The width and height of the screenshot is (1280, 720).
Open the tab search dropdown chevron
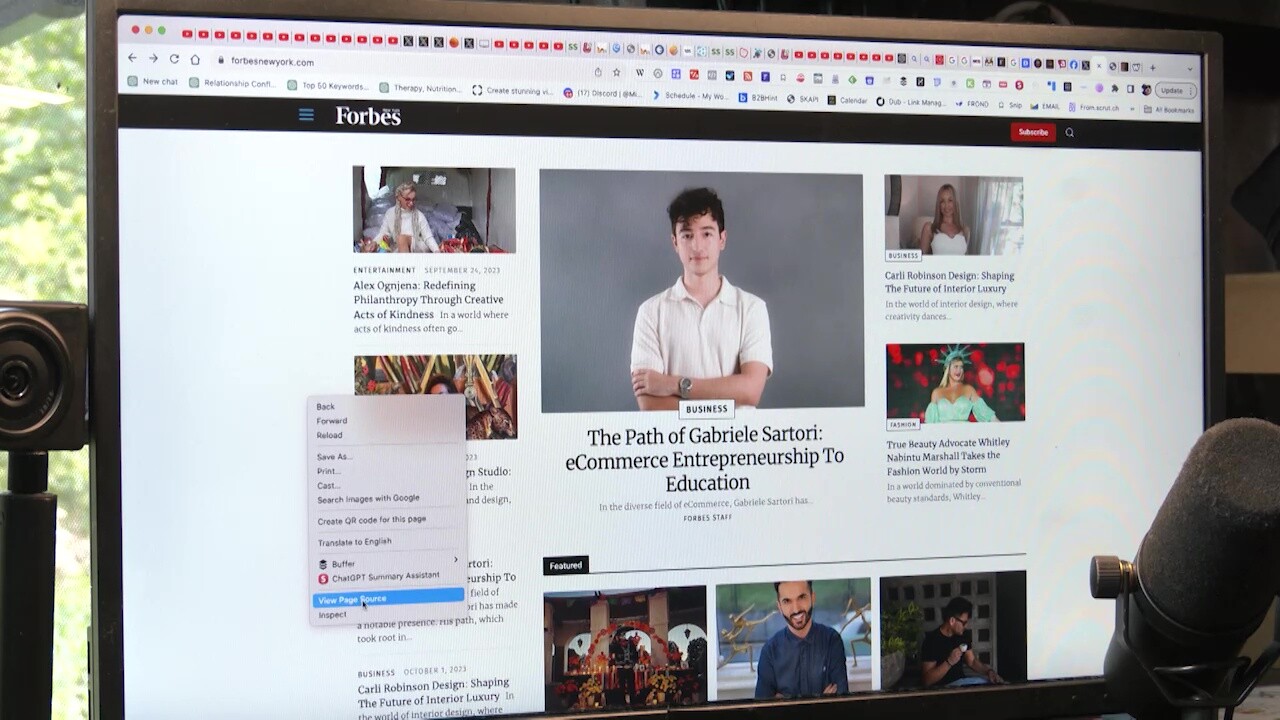tap(1189, 70)
